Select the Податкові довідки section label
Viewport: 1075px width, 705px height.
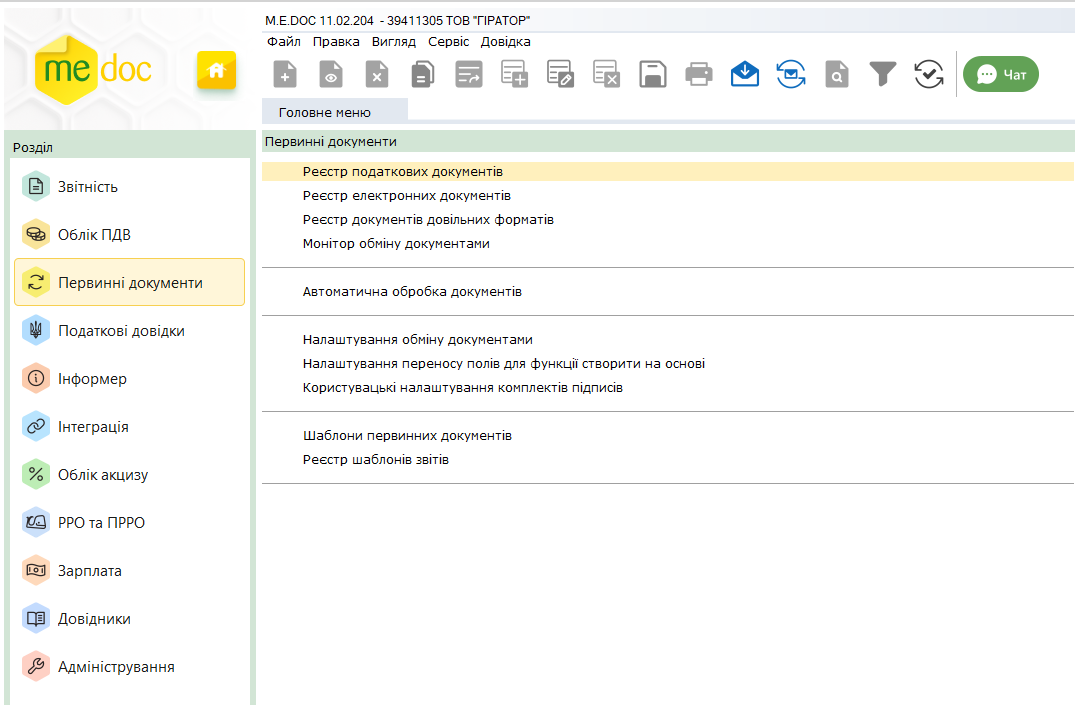[121, 331]
